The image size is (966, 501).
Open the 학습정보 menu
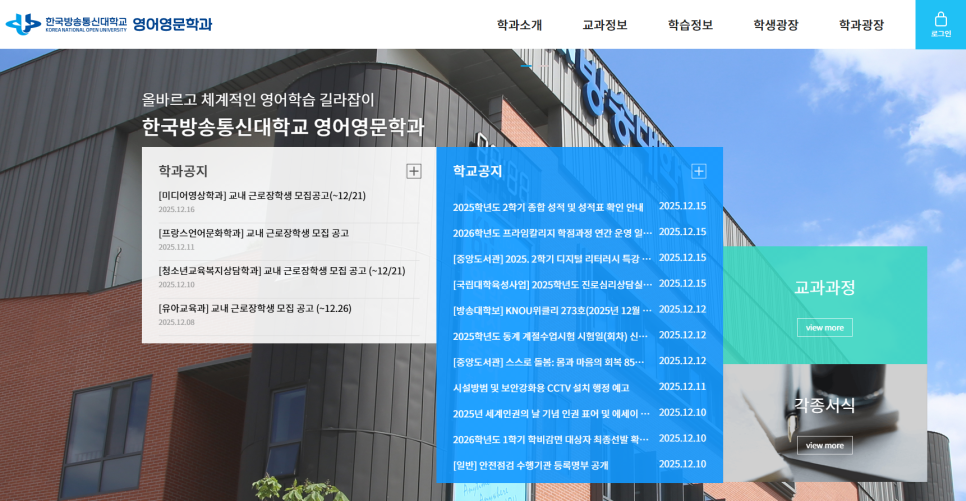point(690,25)
